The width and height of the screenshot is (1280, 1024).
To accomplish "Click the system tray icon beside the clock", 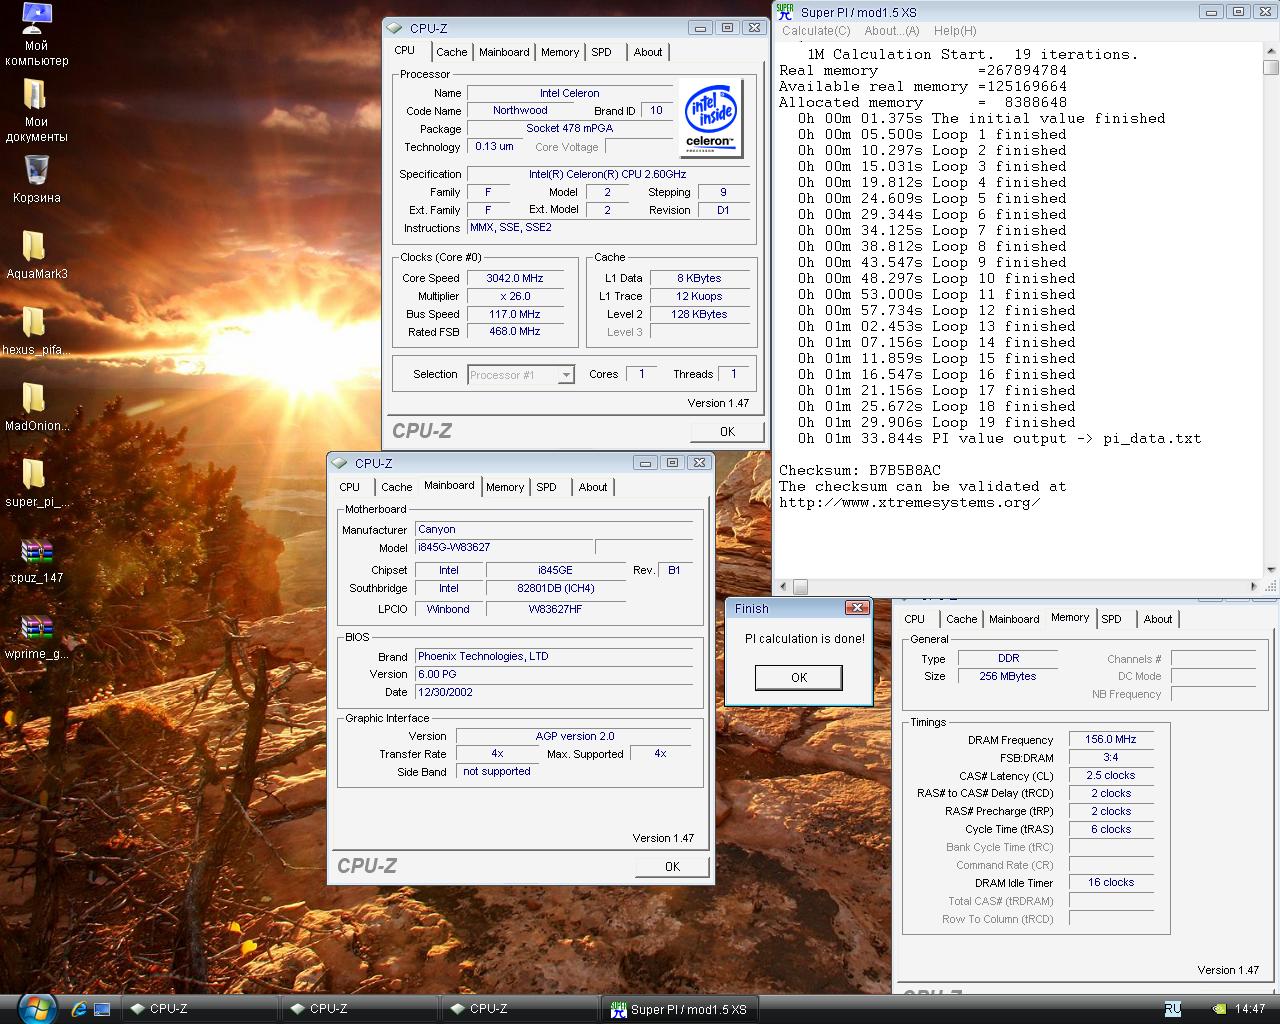I will (x=1218, y=1009).
